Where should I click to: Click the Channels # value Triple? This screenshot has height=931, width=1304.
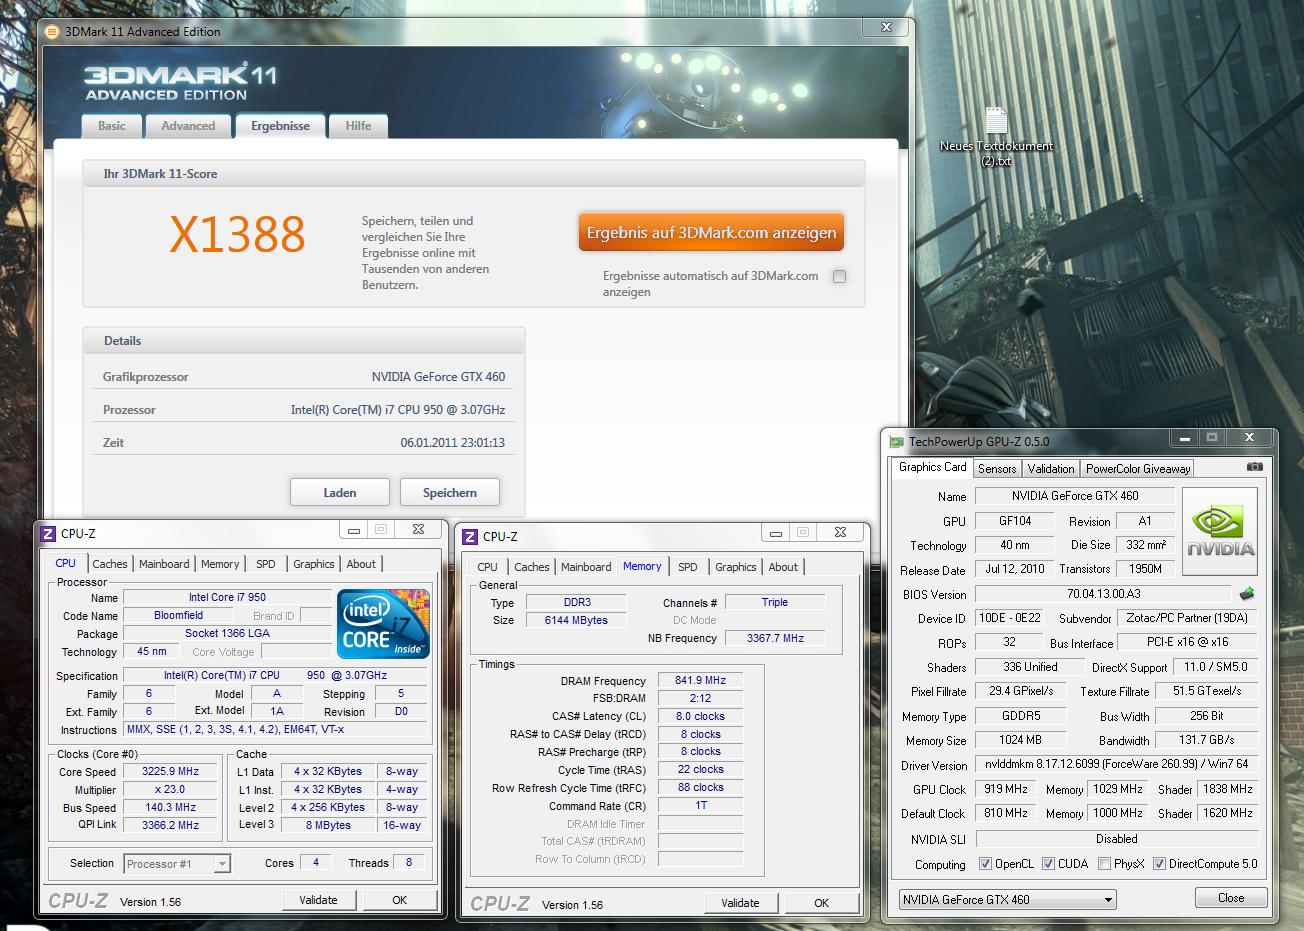[x=775, y=602]
